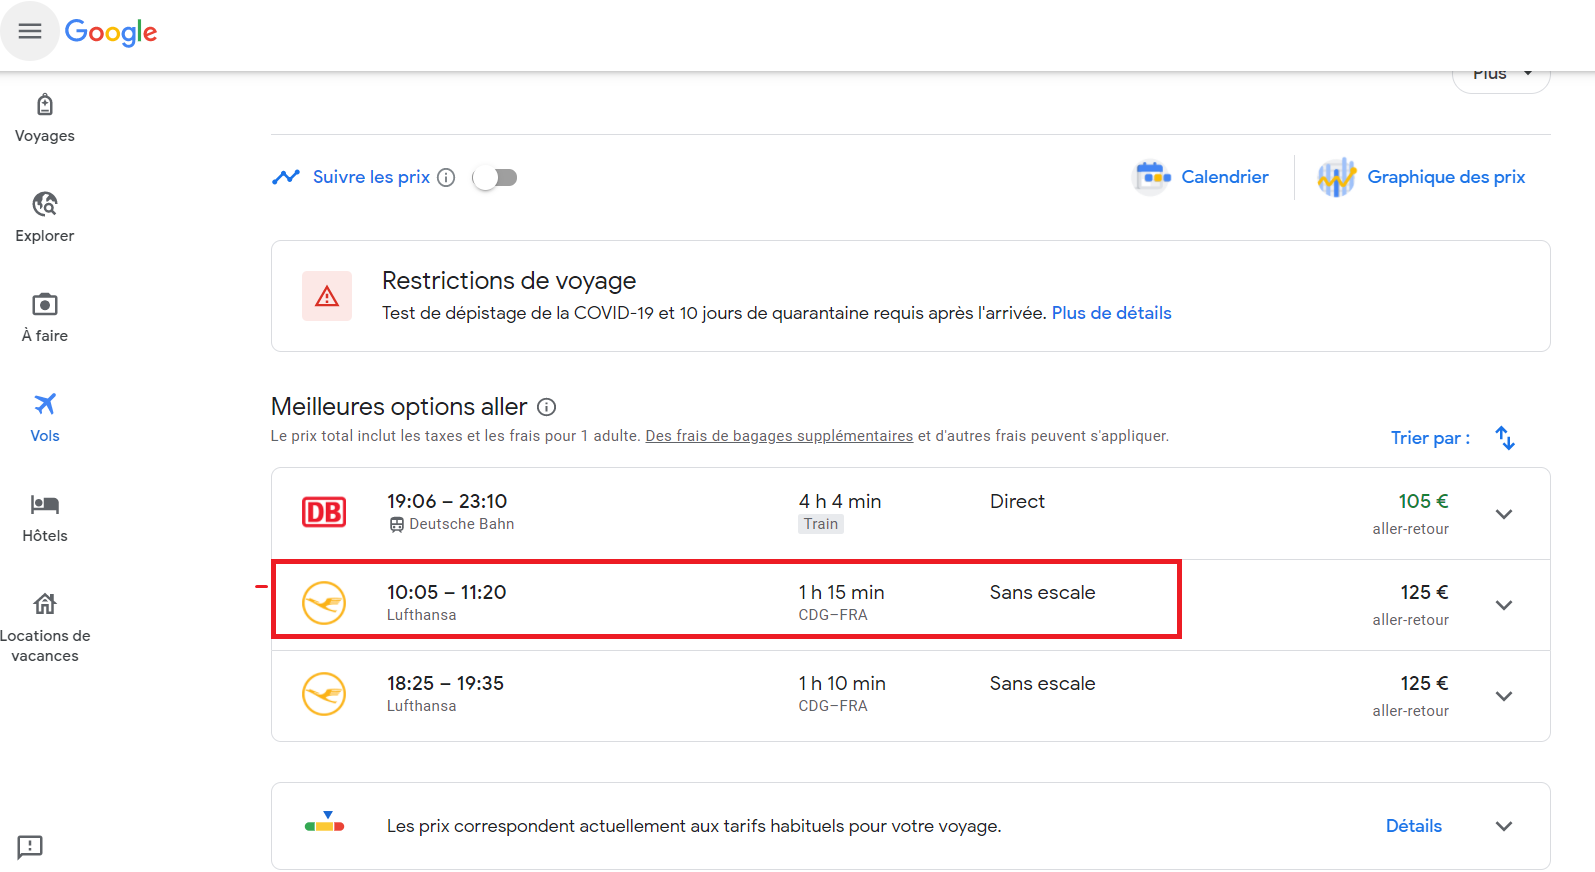The image size is (1595, 872).
Task: Open the Plus filters dropdown
Action: coord(1501,76)
